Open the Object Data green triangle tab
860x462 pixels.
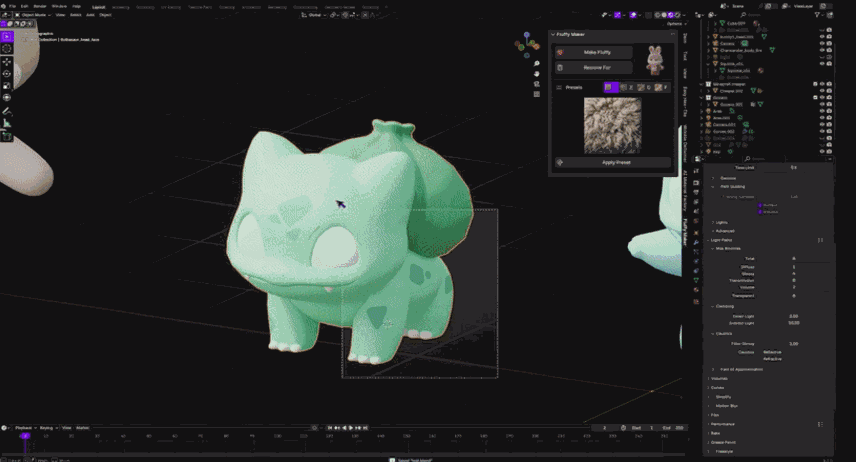[697, 280]
